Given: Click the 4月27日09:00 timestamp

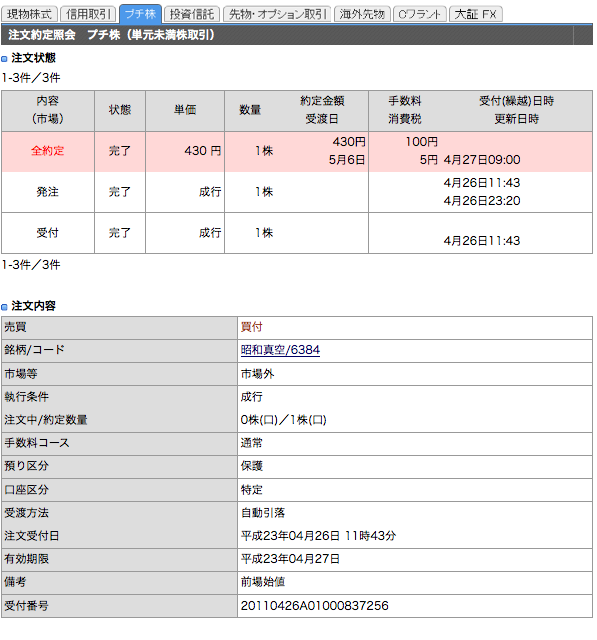Looking at the screenshot, I should [x=482, y=160].
